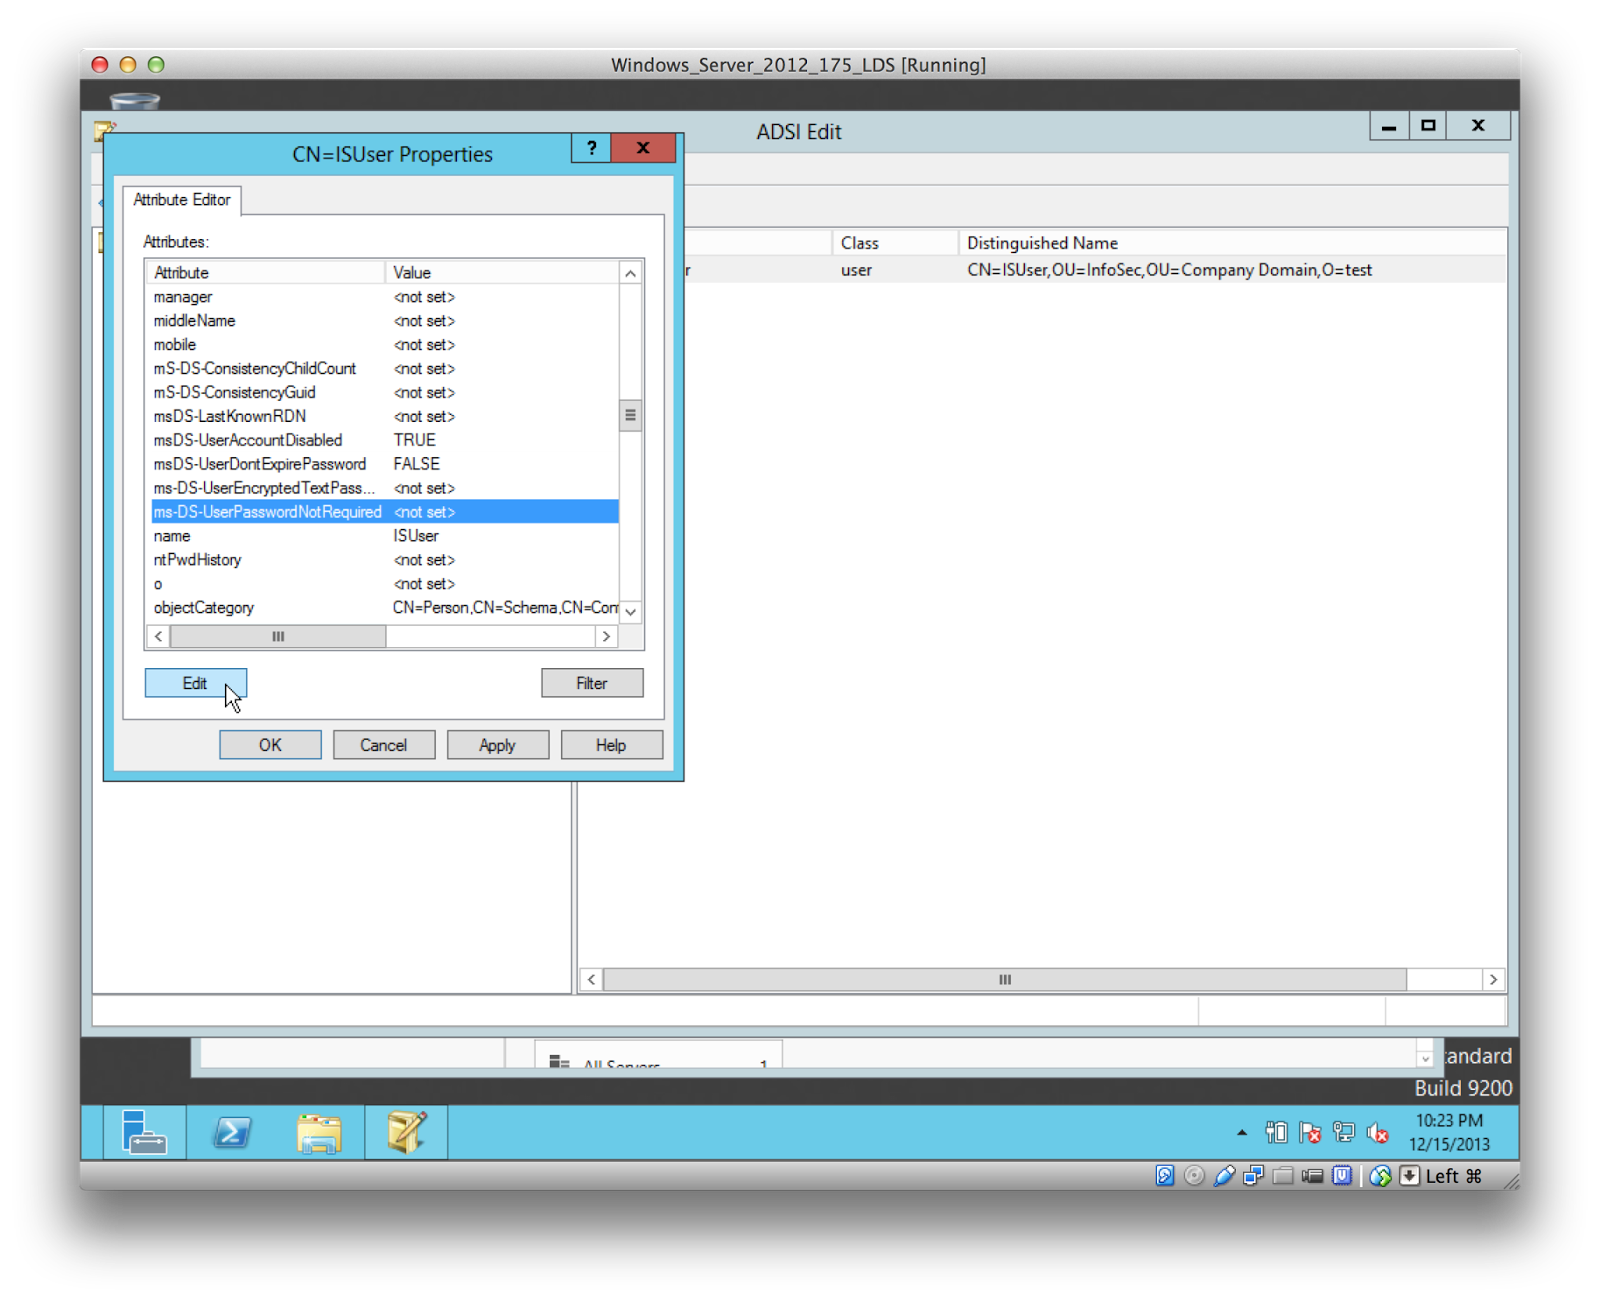The width and height of the screenshot is (1600, 1301).
Task: Select the middleName attribute row
Action: 384,321
